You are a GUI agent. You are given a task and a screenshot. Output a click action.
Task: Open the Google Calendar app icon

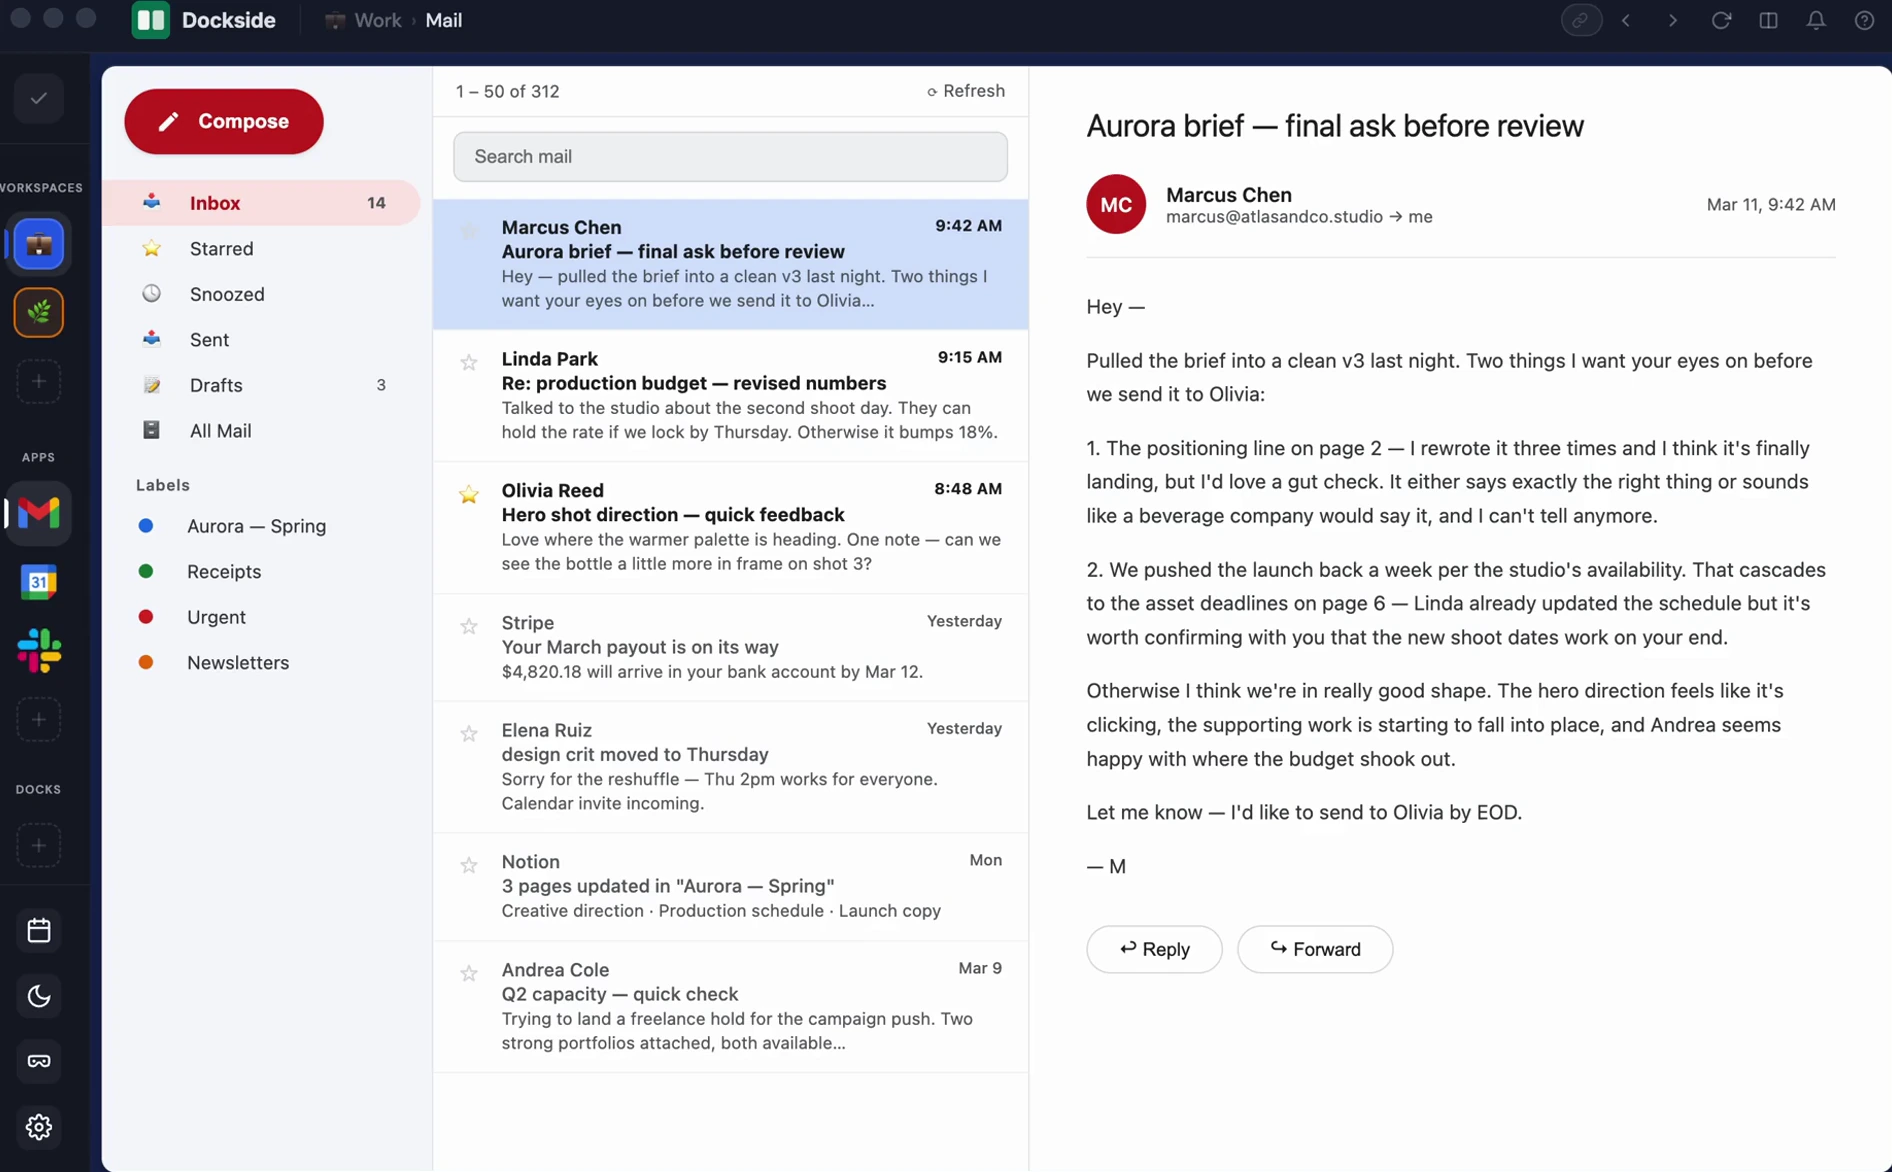click(x=39, y=582)
